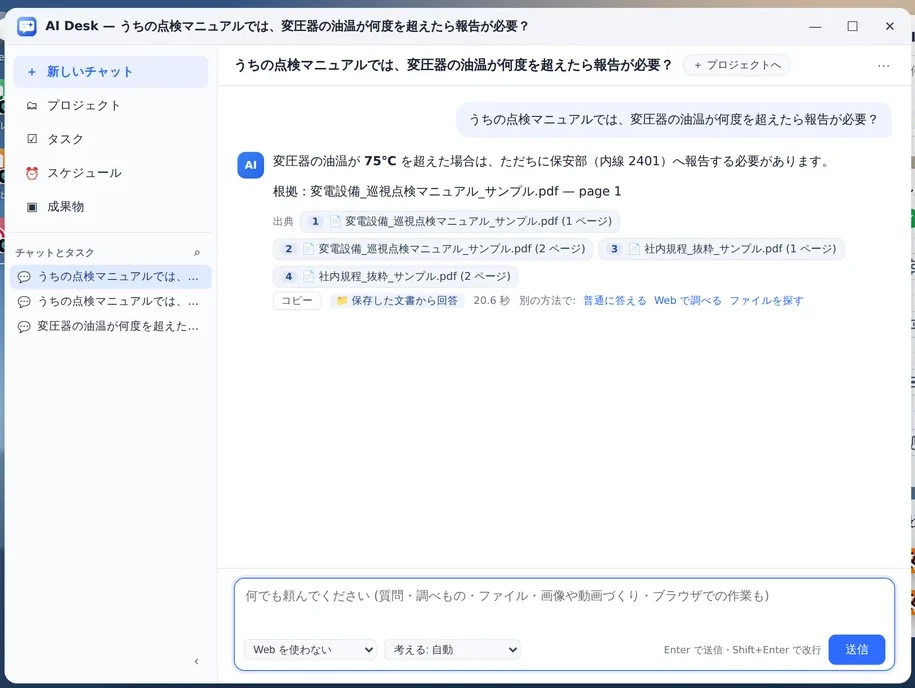Open the プロジェクト sidebar section

click(x=110, y=106)
